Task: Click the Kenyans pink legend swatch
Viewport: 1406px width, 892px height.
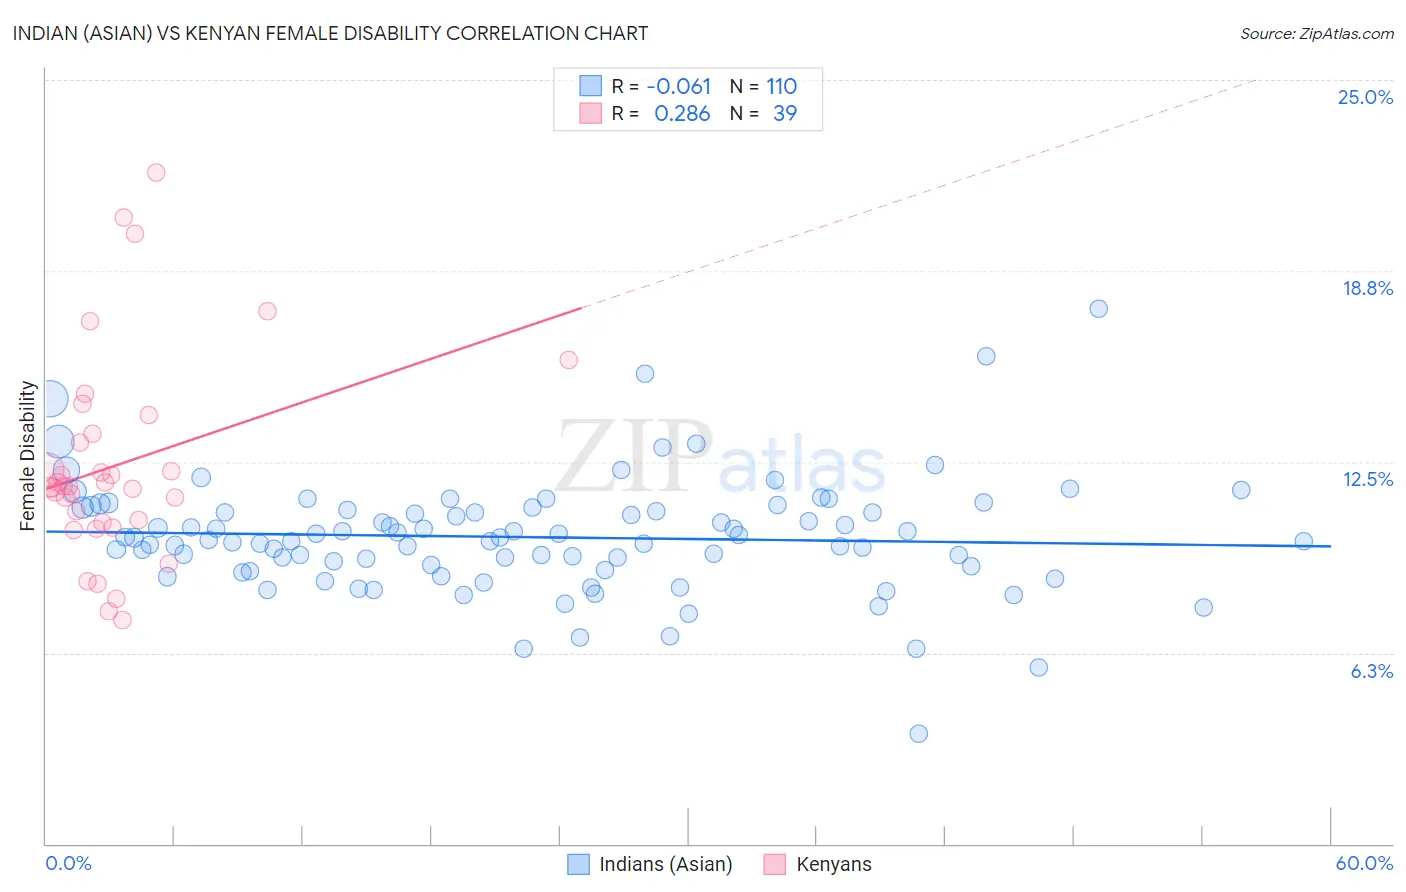Action: (x=775, y=864)
